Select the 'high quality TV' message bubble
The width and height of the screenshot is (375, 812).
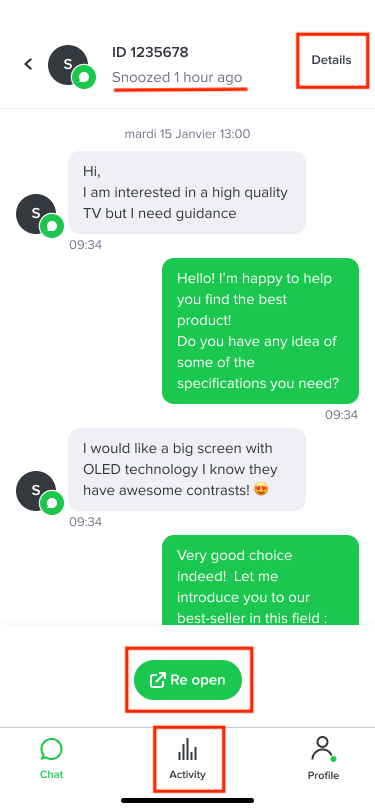click(187, 193)
